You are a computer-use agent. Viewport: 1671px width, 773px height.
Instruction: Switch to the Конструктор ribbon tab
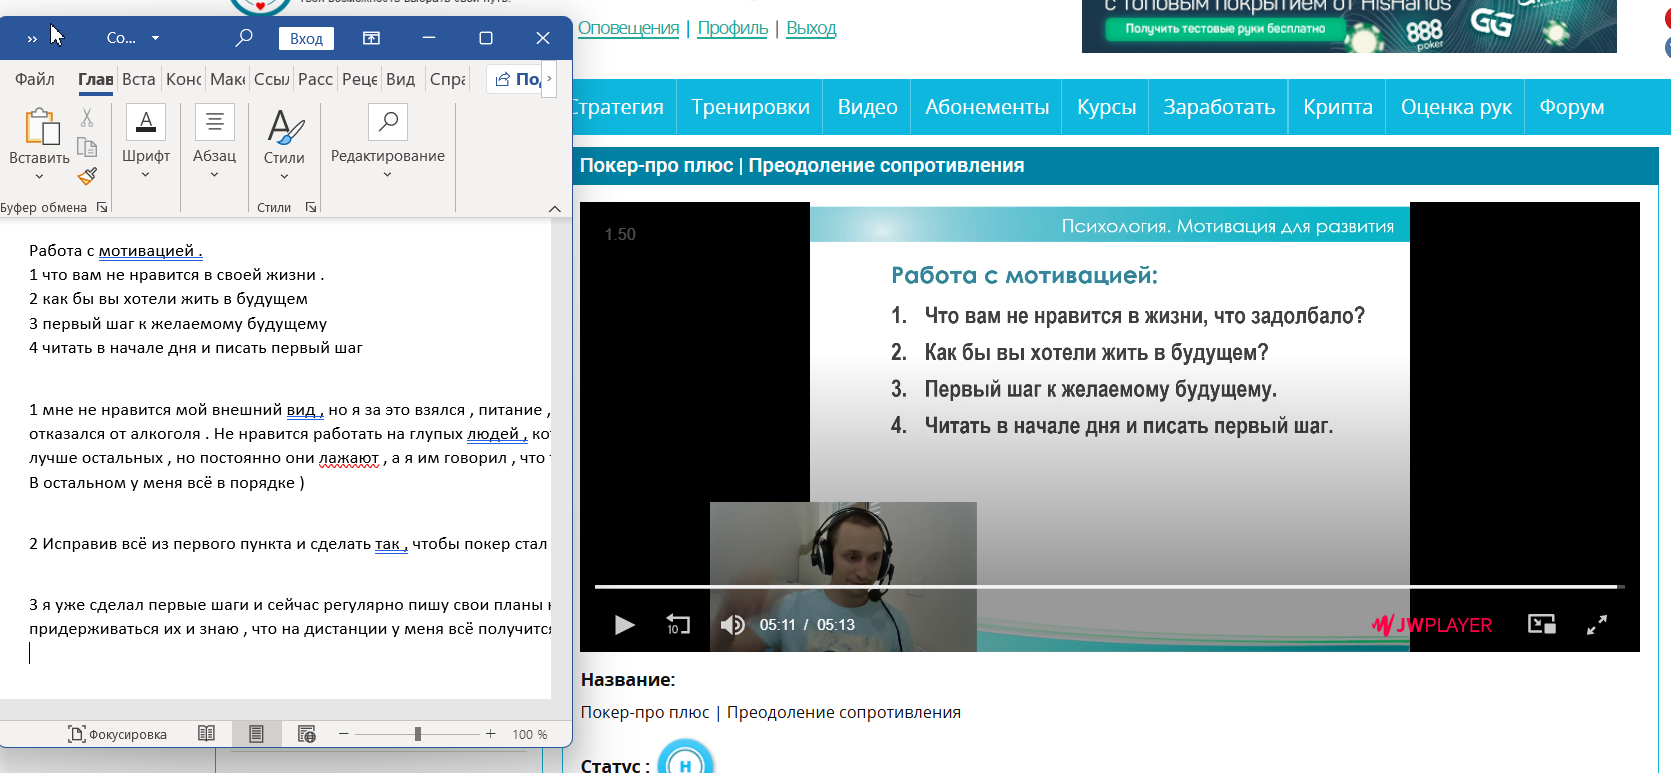[183, 79]
